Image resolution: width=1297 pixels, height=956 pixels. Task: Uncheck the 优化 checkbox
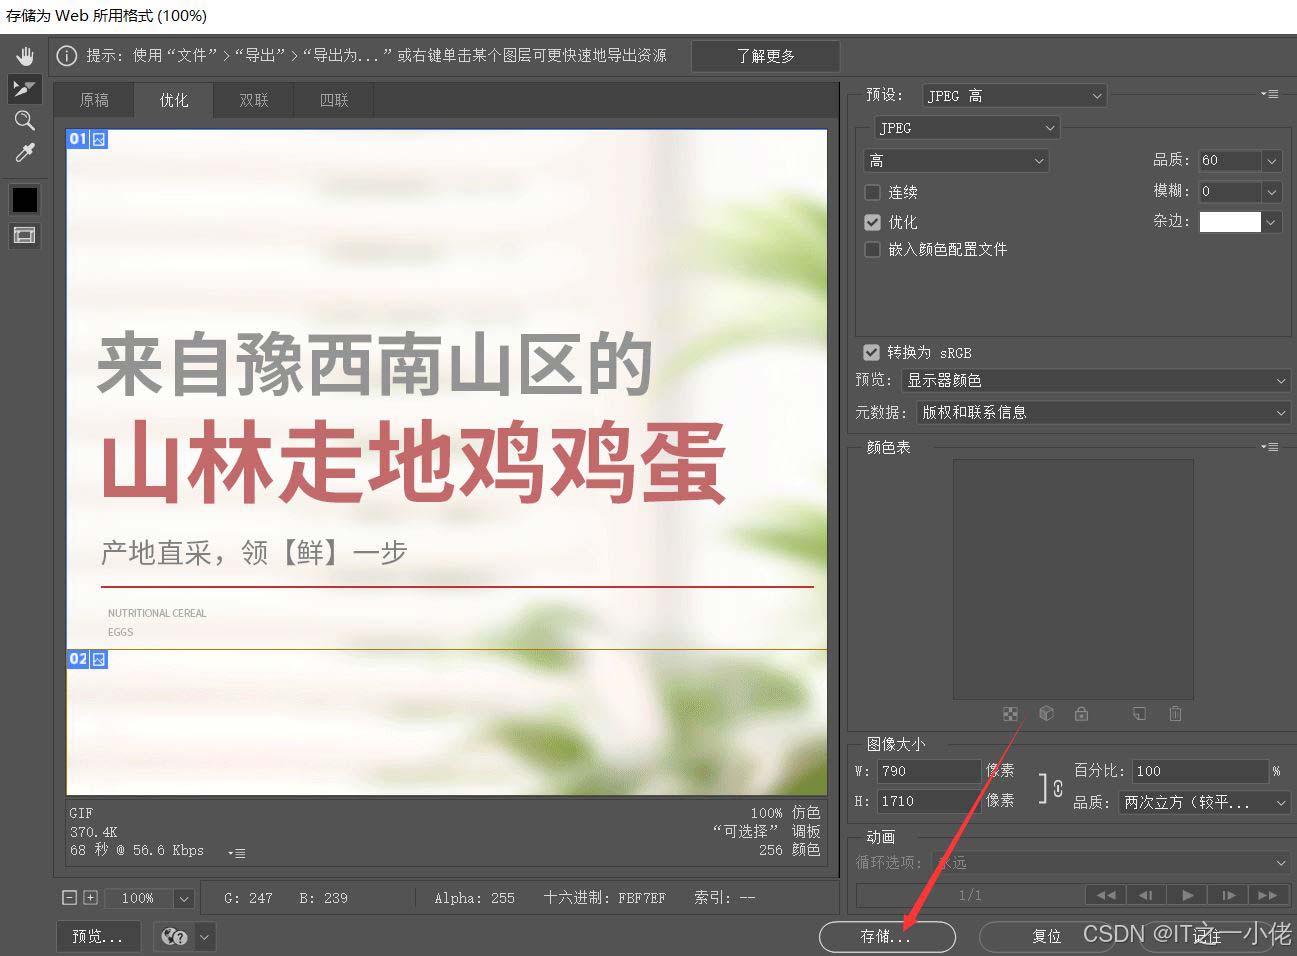(873, 222)
